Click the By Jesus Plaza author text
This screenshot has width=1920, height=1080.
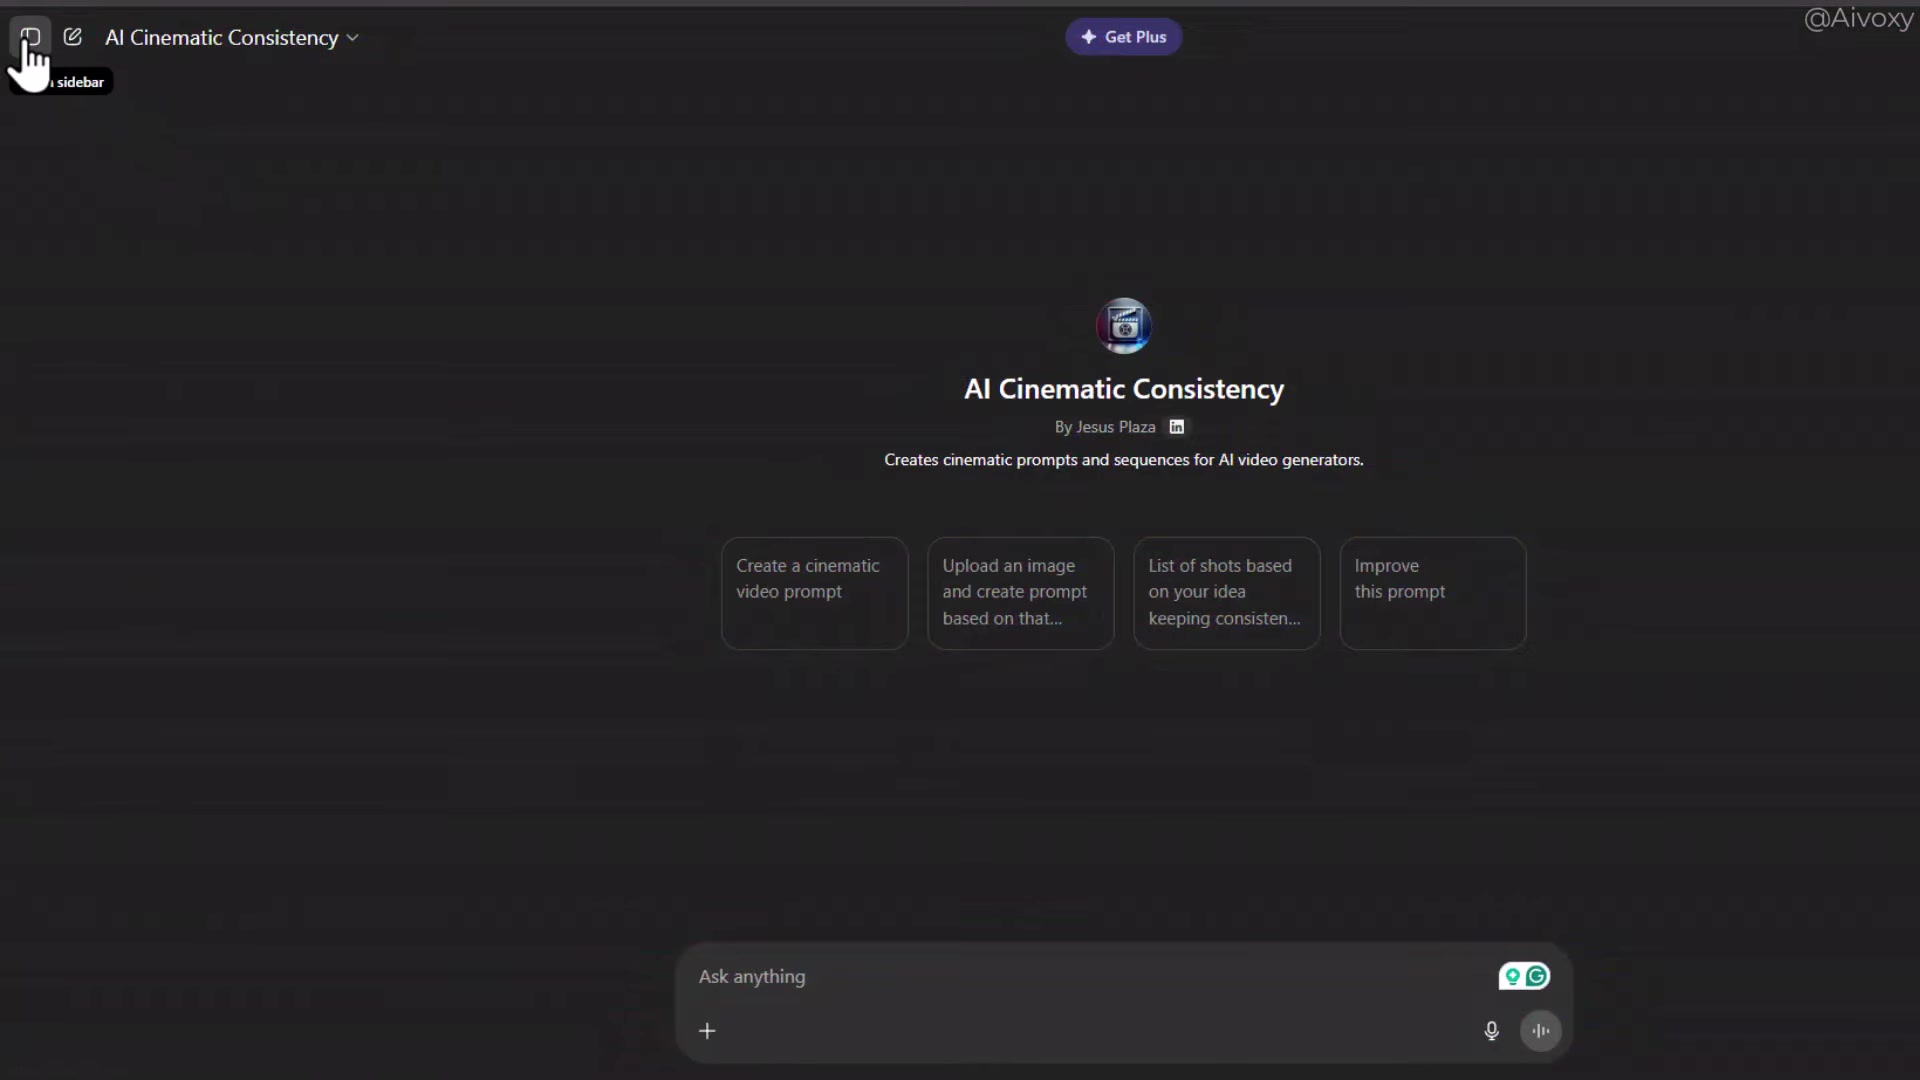point(1104,427)
